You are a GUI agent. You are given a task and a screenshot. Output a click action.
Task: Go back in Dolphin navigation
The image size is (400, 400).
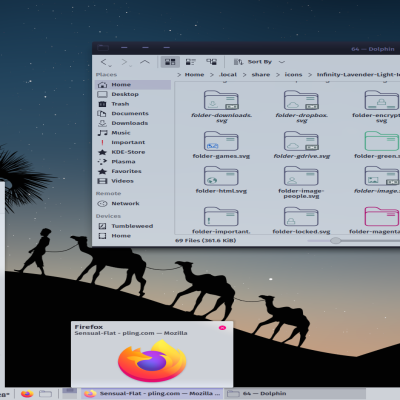point(105,62)
